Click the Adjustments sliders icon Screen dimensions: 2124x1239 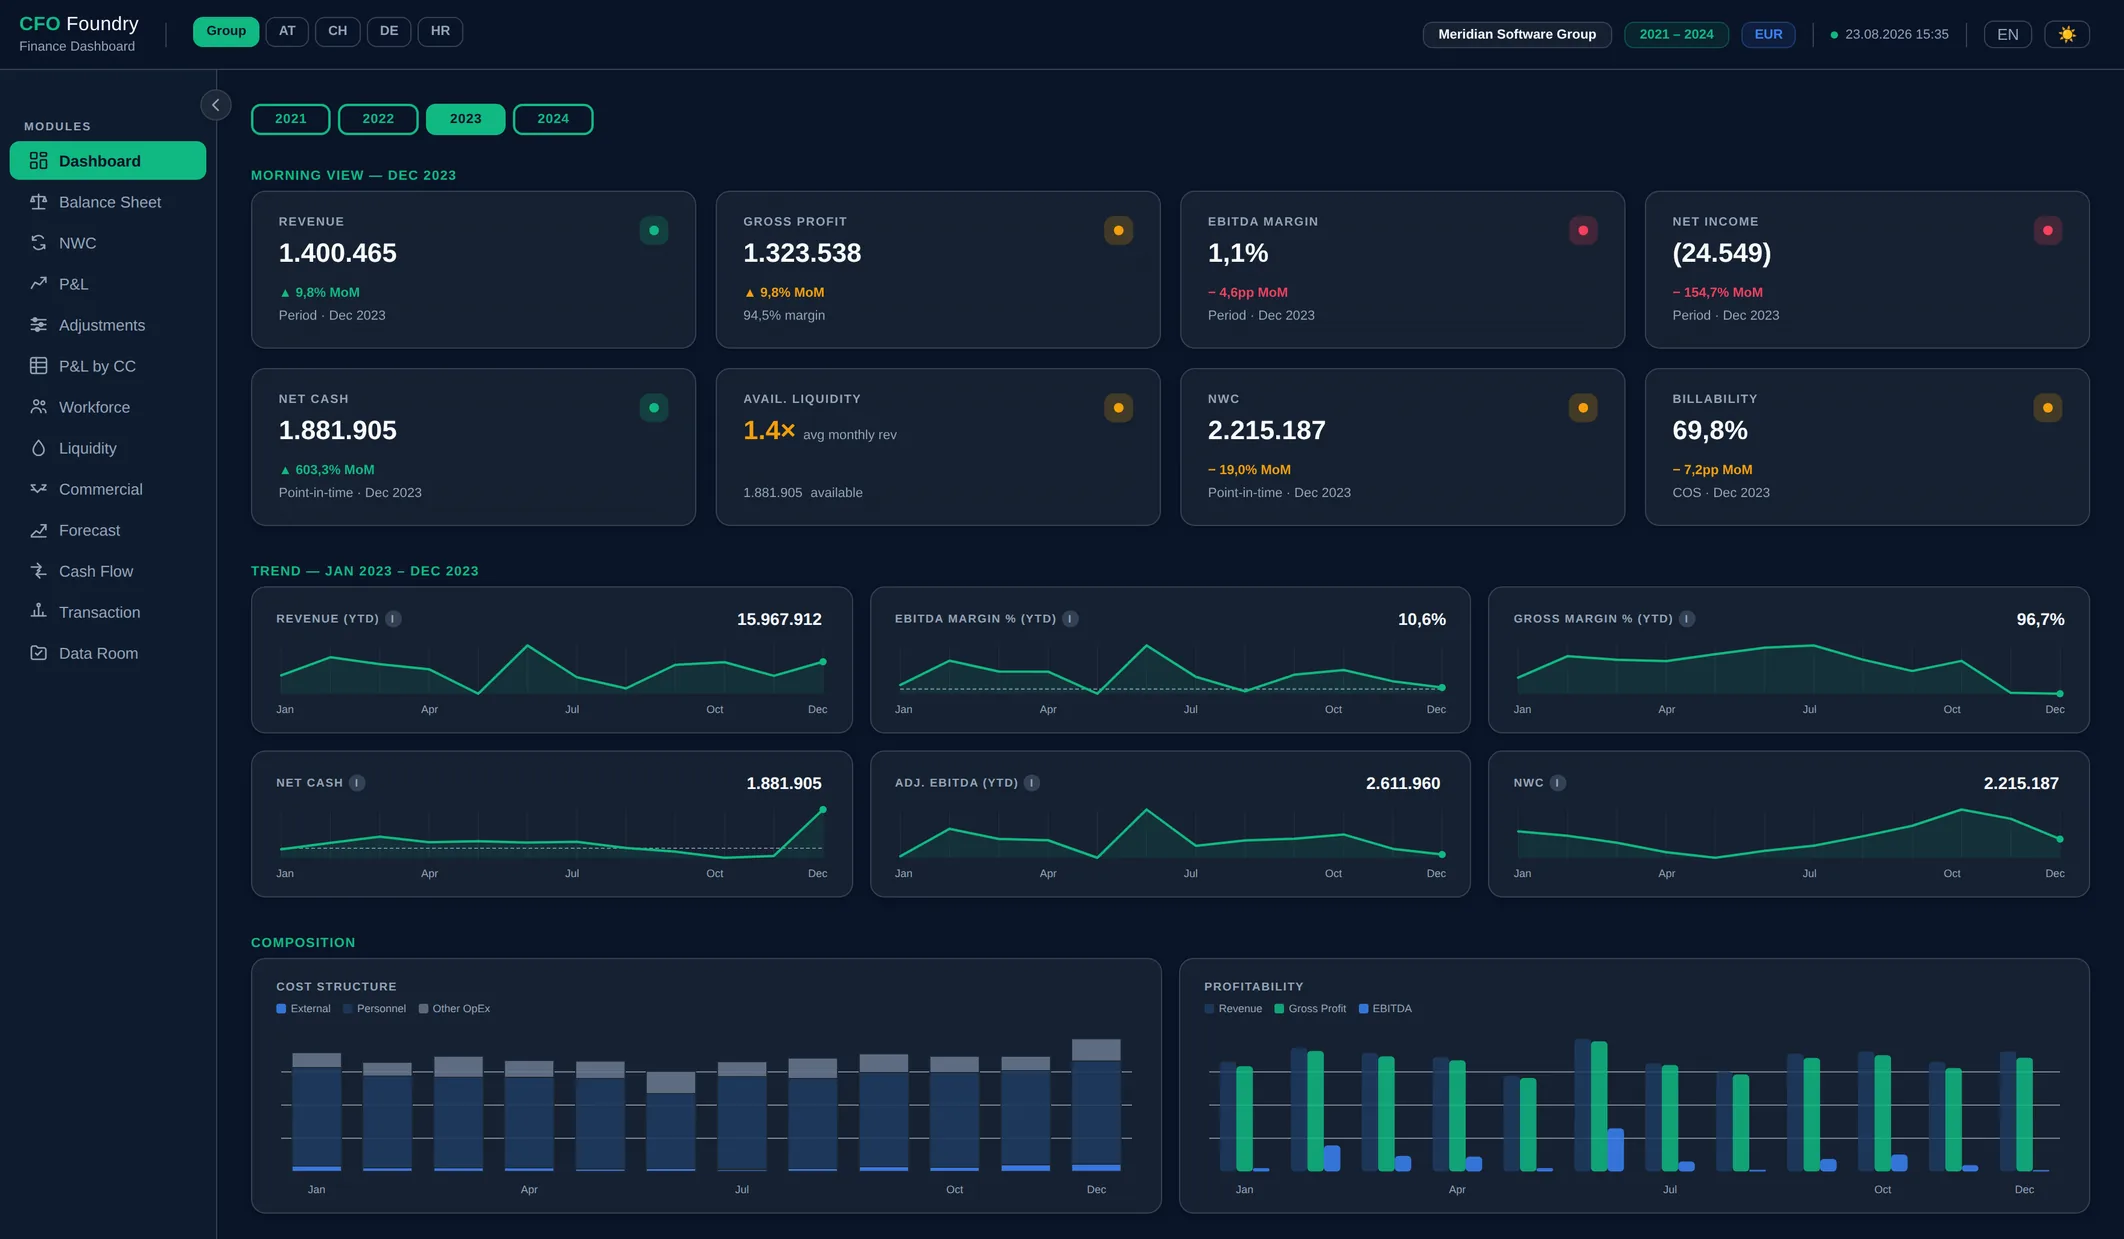[38, 325]
